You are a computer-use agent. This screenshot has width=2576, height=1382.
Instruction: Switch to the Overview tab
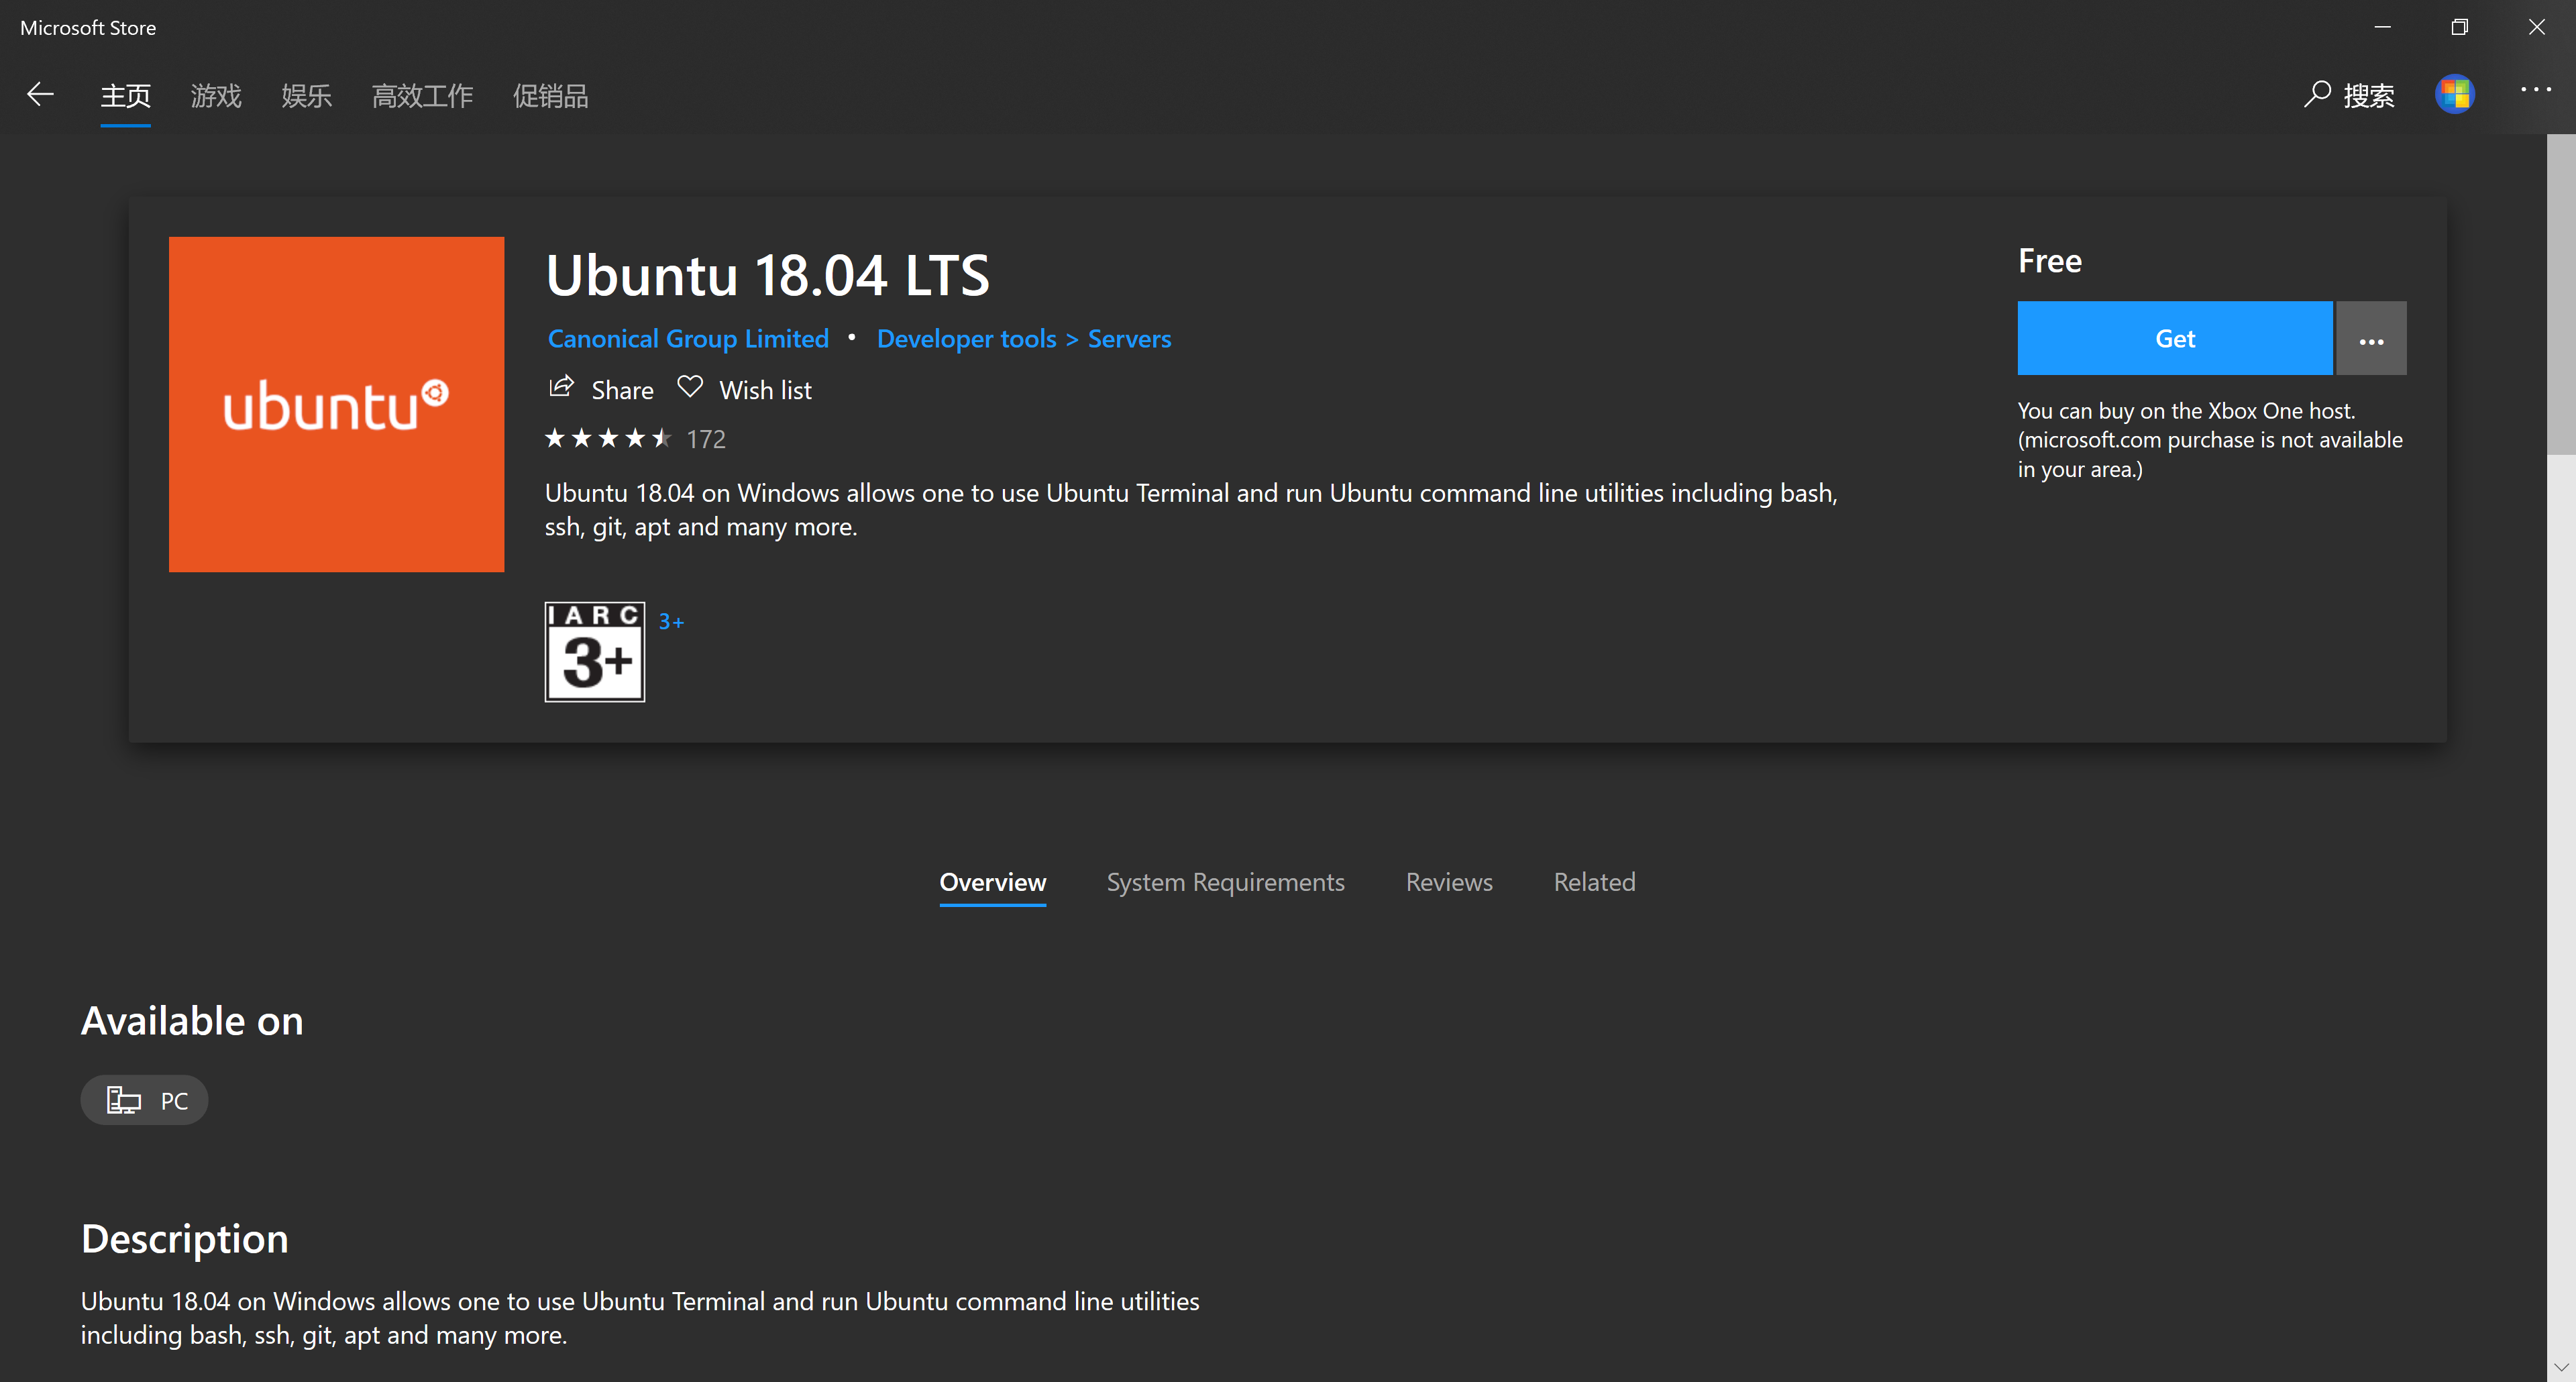pyautogui.click(x=993, y=882)
